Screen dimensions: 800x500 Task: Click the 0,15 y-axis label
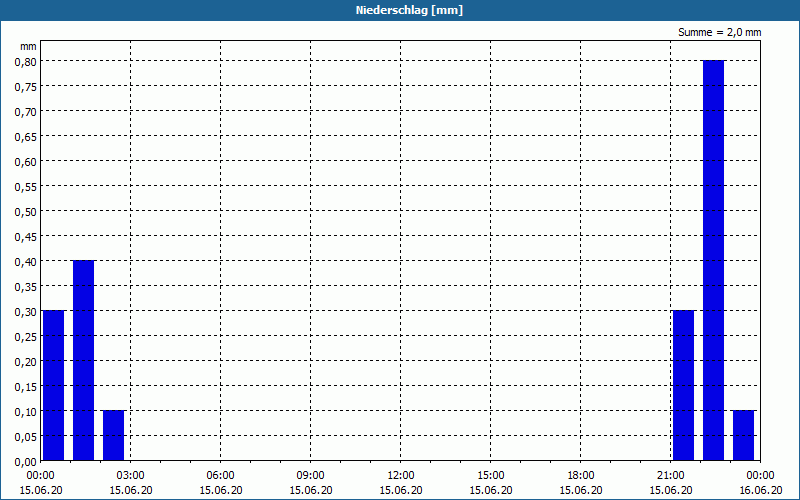(26, 387)
